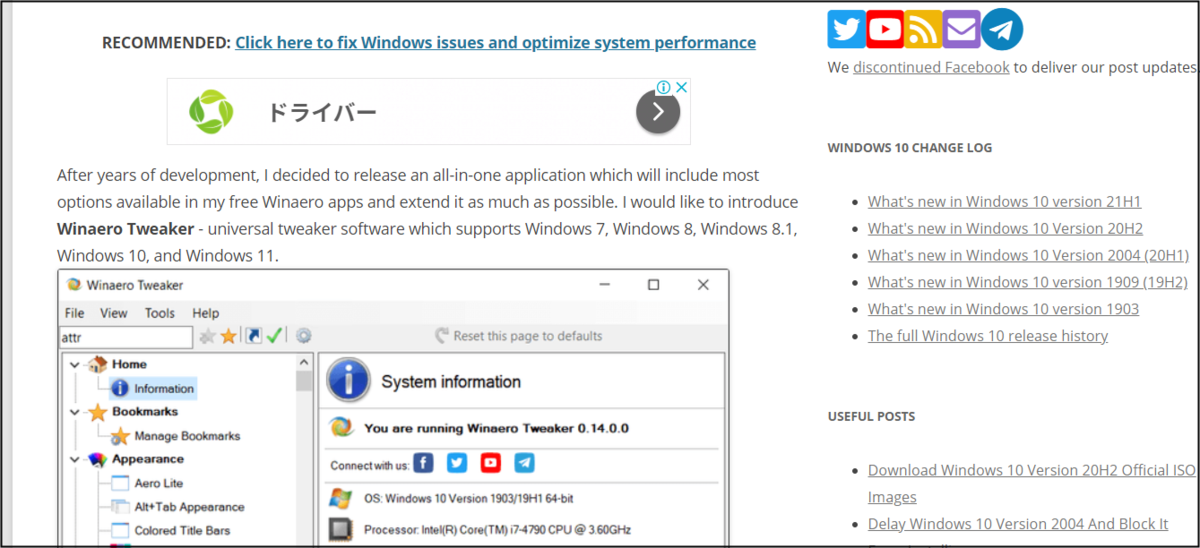Click the Winaero Tweaker title bar icon
1200x548 pixels.
tap(73, 284)
